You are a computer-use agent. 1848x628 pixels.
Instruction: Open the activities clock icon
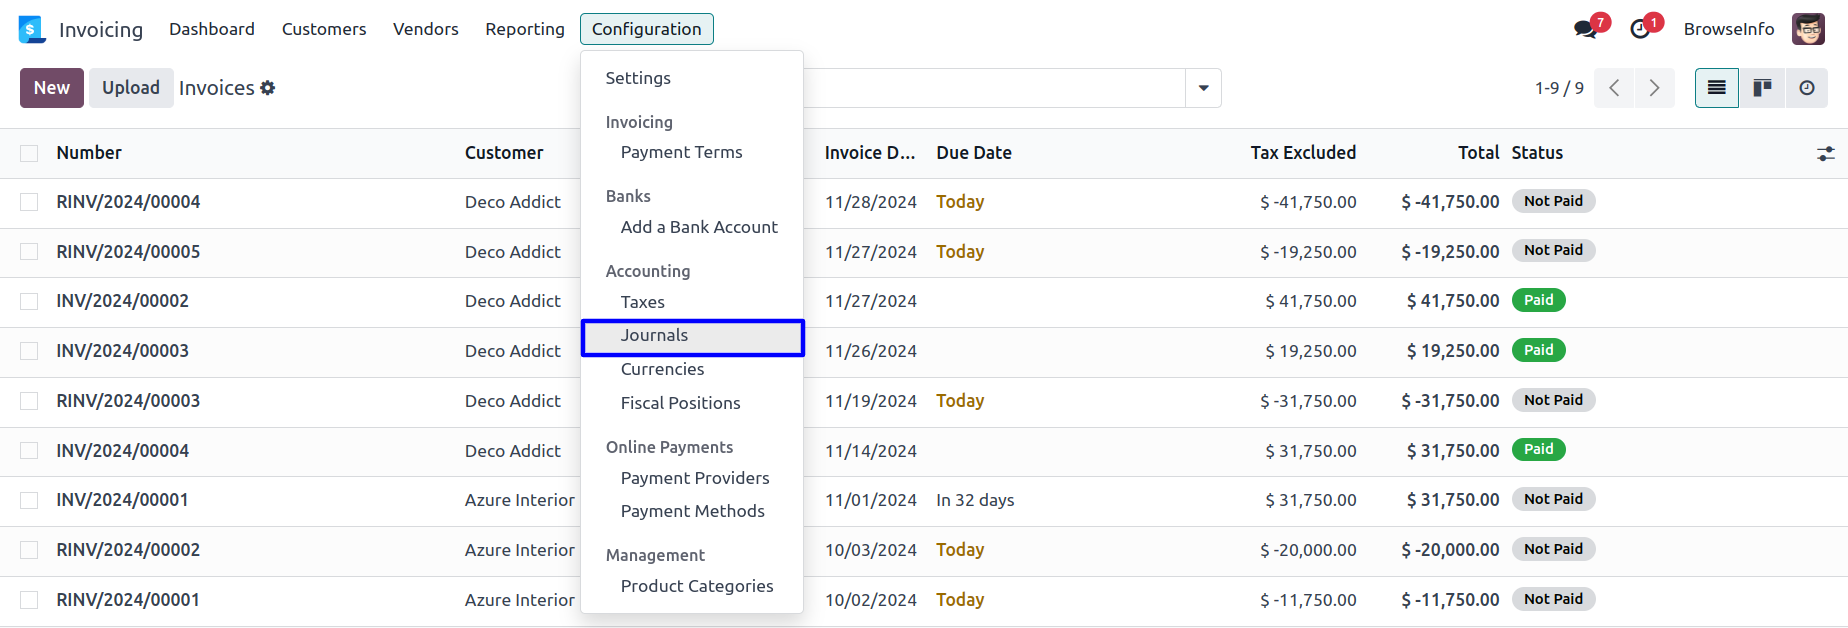tap(1640, 29)
